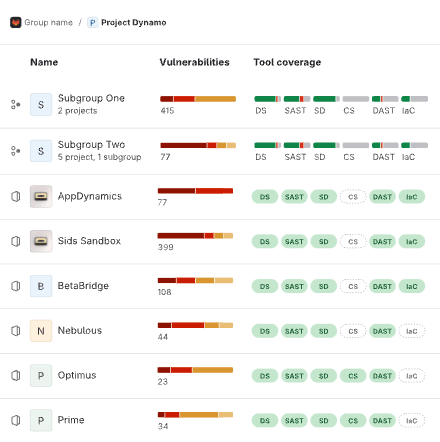This screenshot has height=442, width=440.
Task: Click Subgroup One vulnerability severity bar
Action: (x=198, y=99)
